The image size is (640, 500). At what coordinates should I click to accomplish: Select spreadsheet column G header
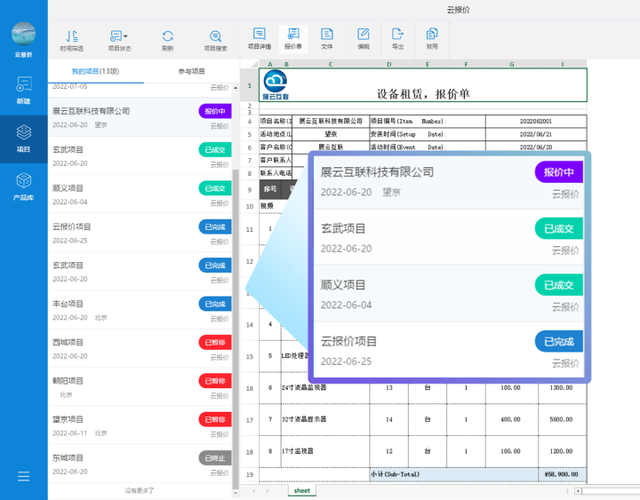pyautogui.click(x=512, y=64)
